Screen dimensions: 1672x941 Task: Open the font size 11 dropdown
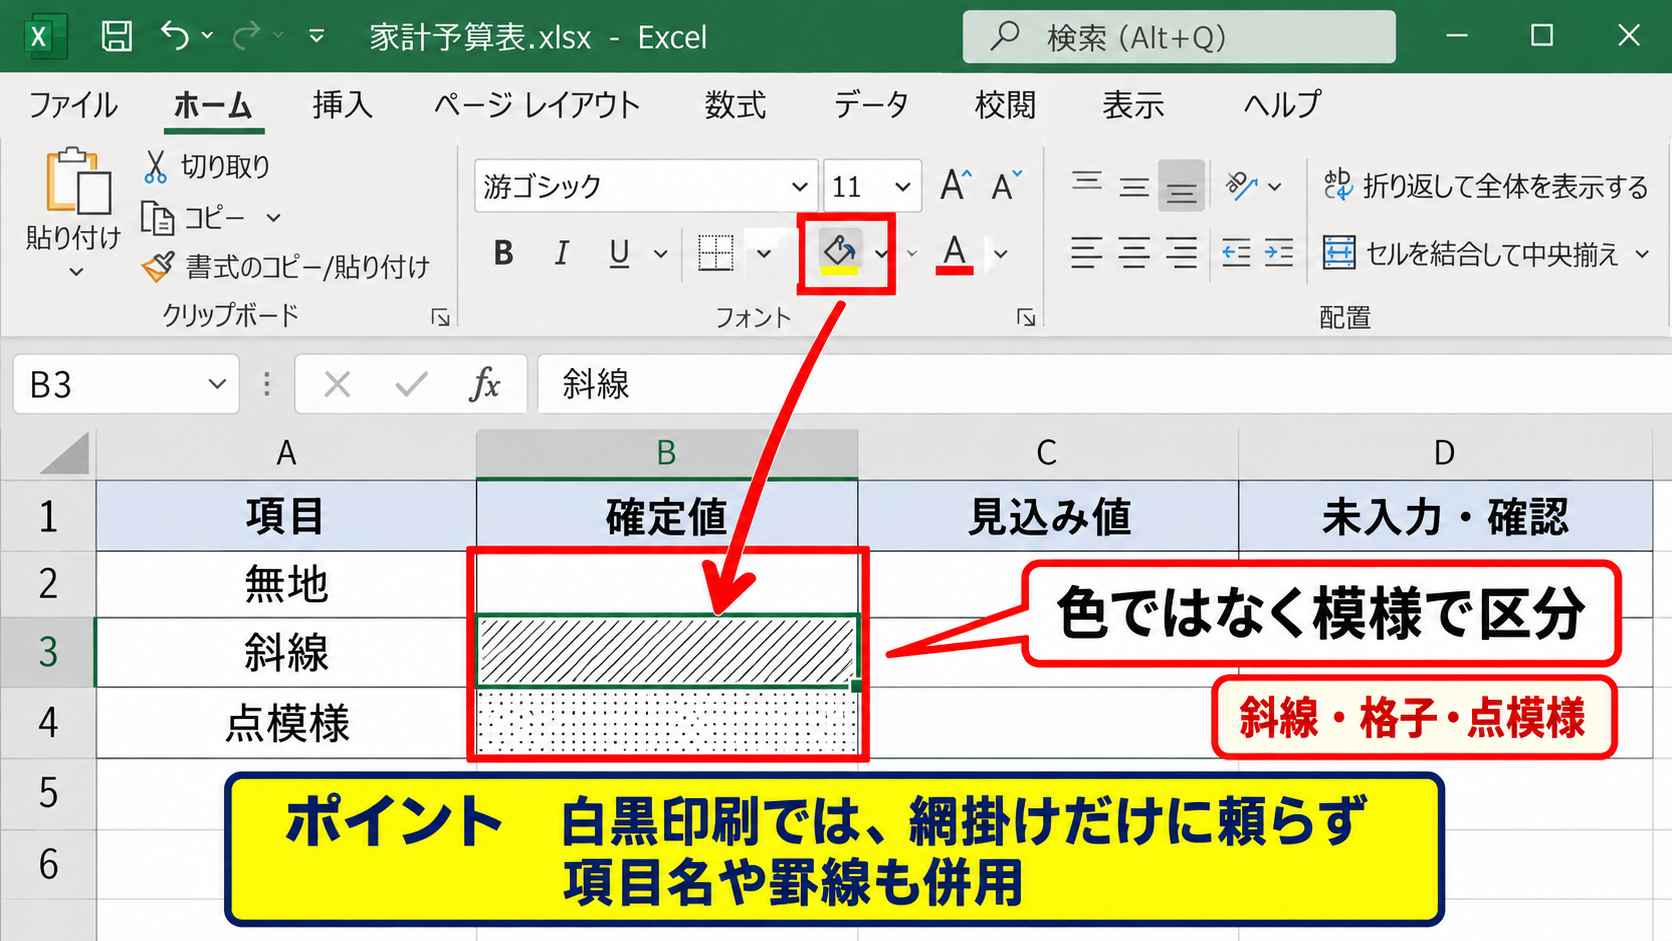click(902, 186)
